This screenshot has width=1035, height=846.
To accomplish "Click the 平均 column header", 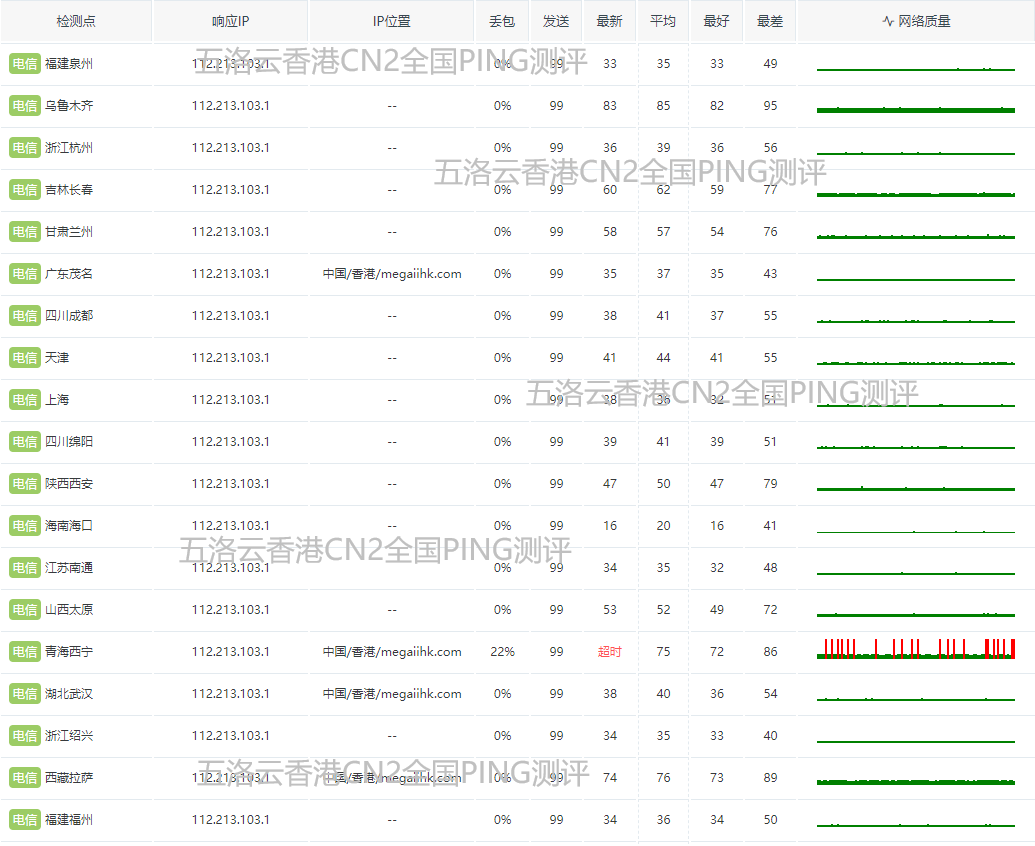I will 663,21.
